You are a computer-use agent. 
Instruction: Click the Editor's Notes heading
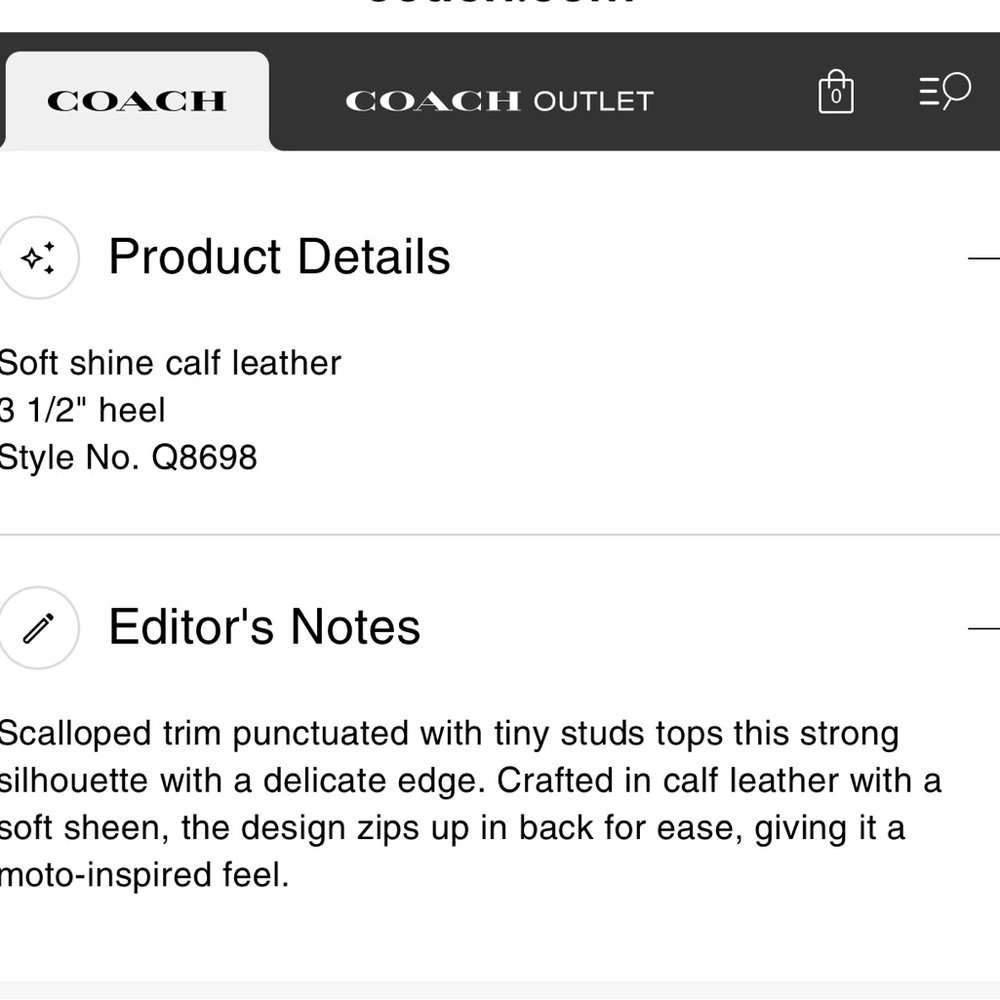(x=263, y=628)
